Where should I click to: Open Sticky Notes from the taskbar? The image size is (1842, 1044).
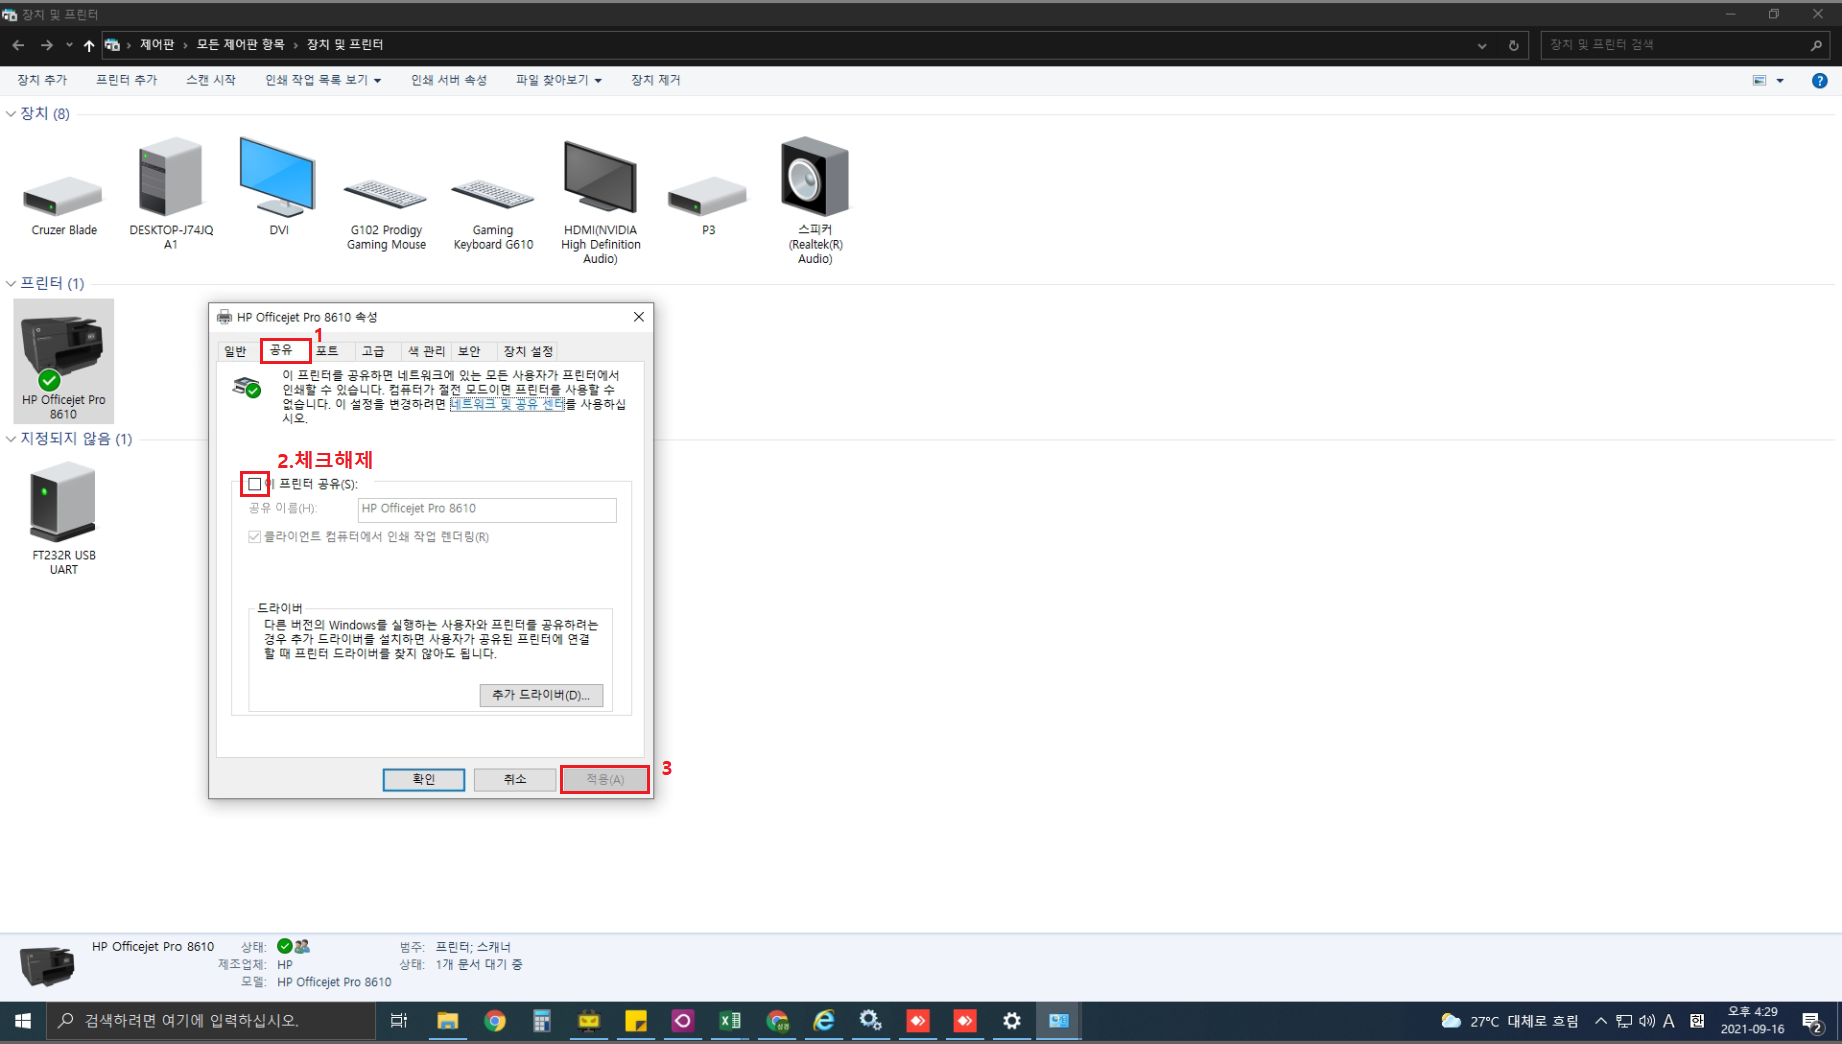[x=636, y=1021]
